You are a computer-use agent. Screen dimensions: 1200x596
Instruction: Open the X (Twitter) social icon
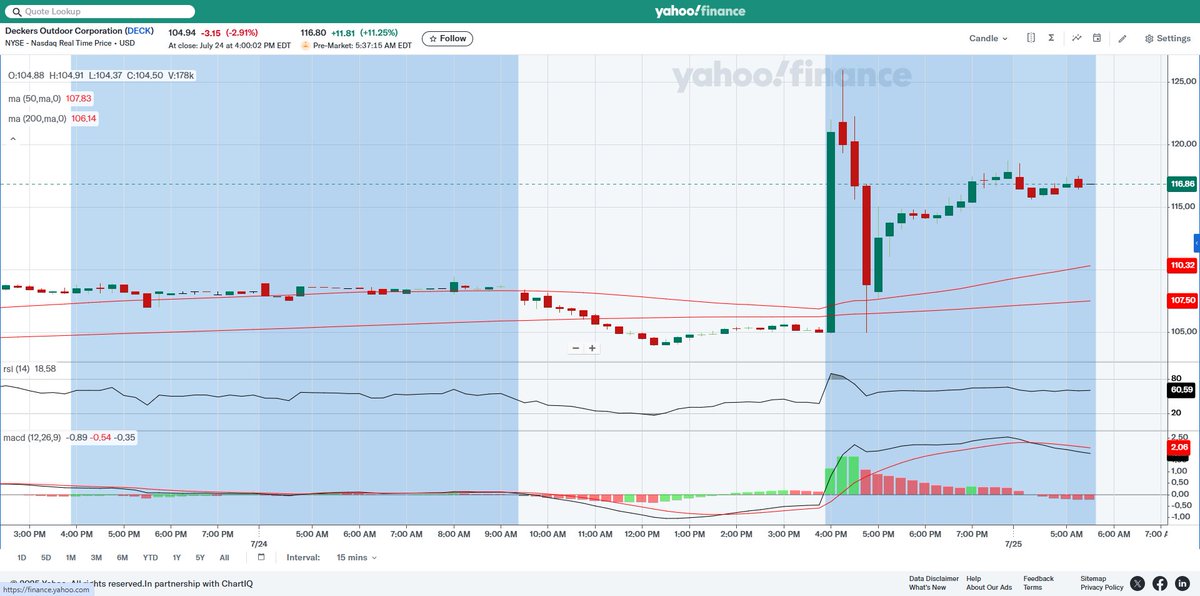click(x=1138, y=583)
